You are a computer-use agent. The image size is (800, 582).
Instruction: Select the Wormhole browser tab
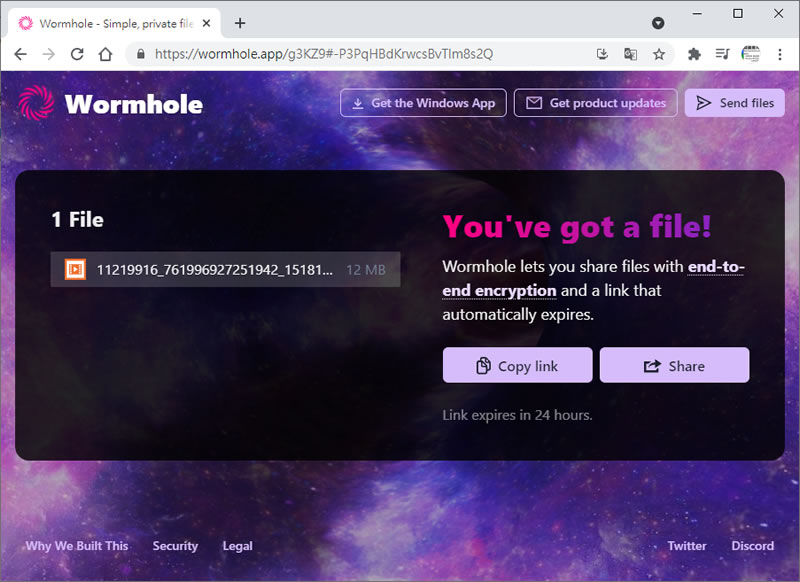(115, 23)
